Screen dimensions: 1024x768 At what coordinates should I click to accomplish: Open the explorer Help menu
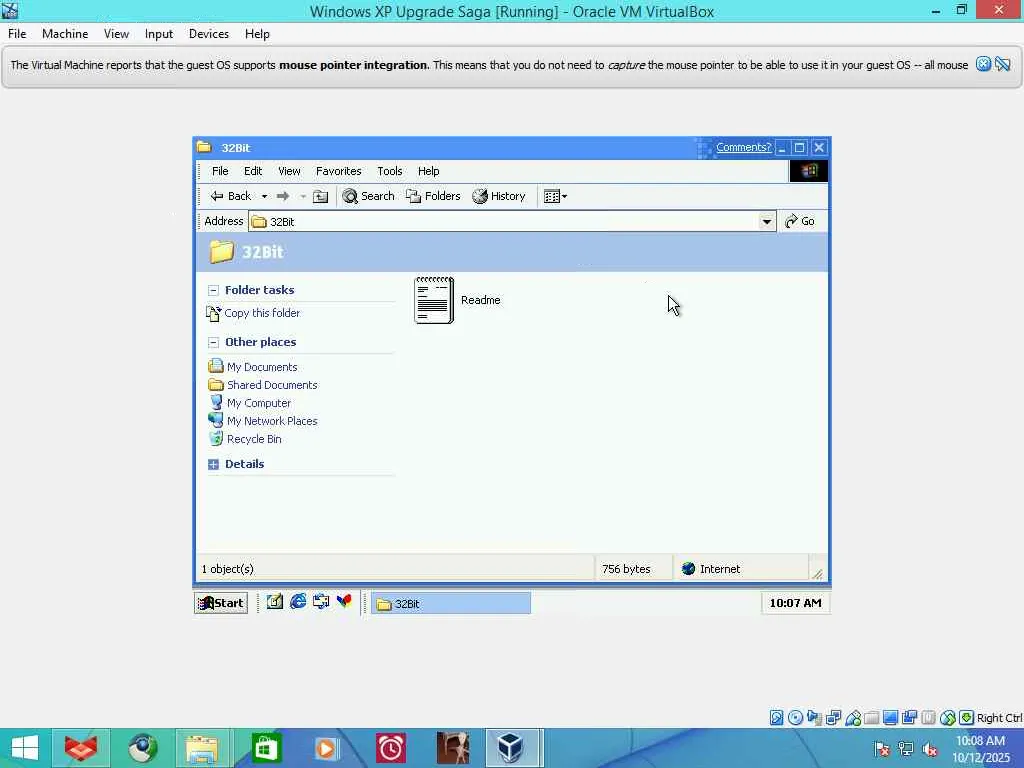pyautogui.click(x=428, y=171)
